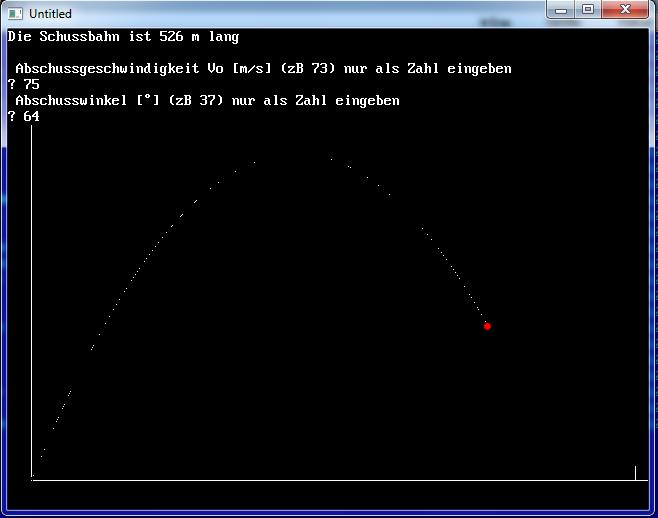Click the target marker tick on ground line

(635, 473)
